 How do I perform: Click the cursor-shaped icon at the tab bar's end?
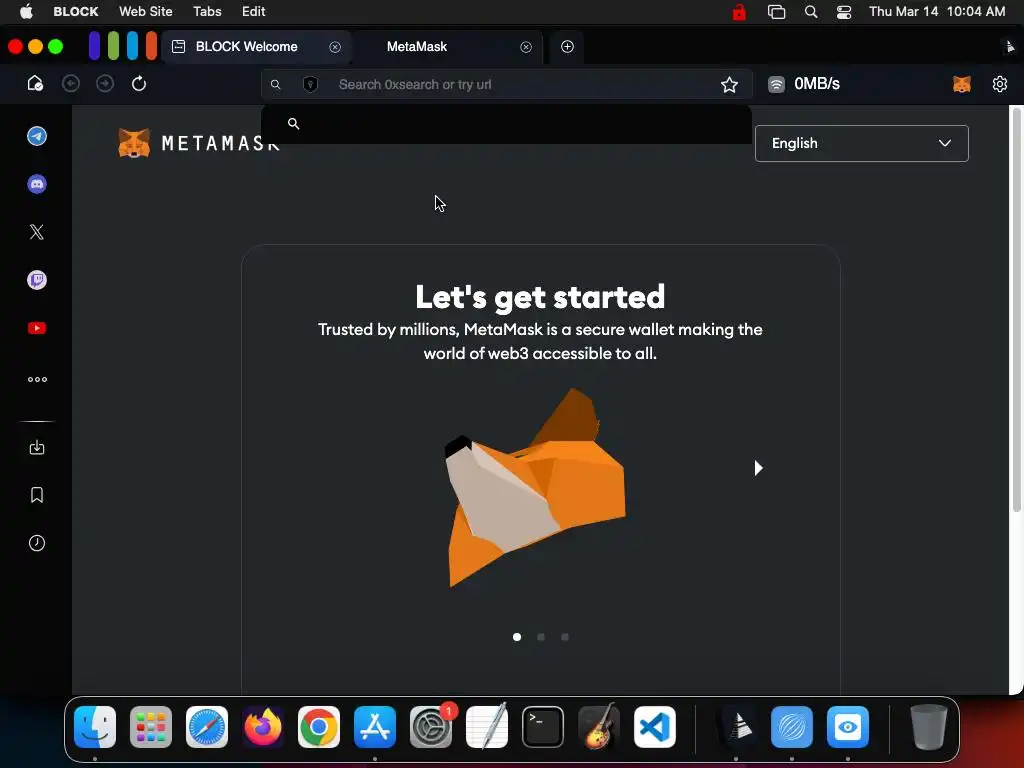point(1010,46)
